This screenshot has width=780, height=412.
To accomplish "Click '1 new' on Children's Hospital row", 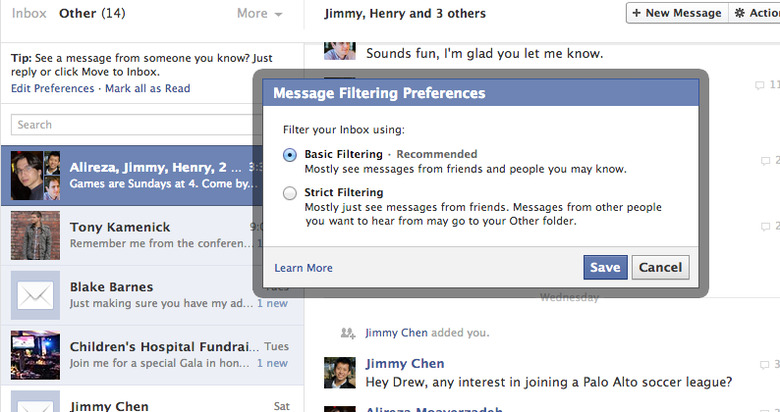I will point(272,363).
